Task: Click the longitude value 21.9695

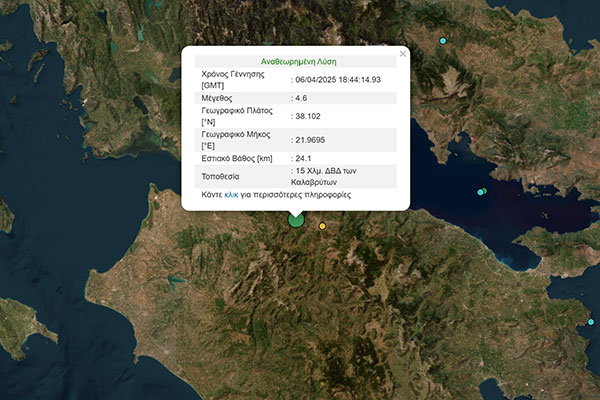Action: [x=309, y=140]
